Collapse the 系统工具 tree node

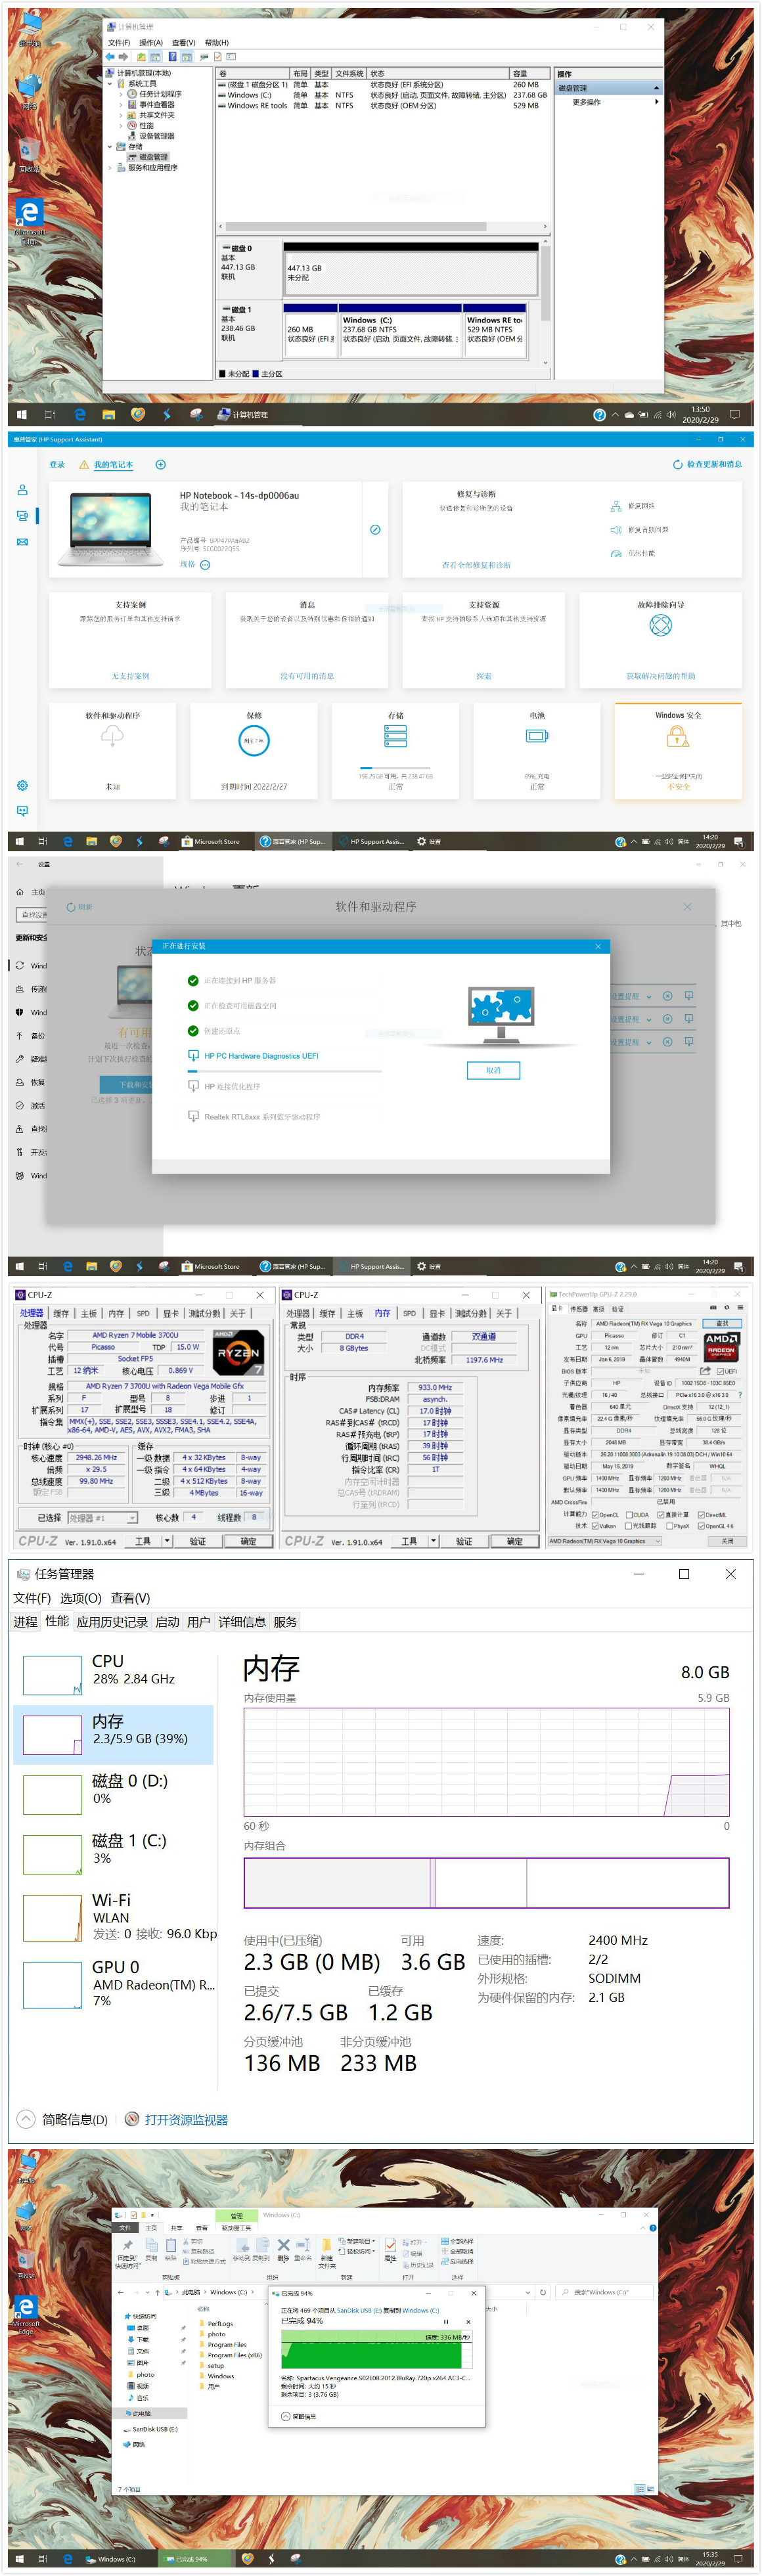click(110, 84)
